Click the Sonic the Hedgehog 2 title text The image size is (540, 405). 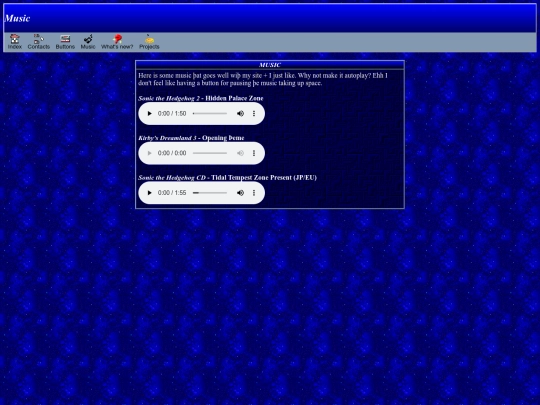point(169,98)
